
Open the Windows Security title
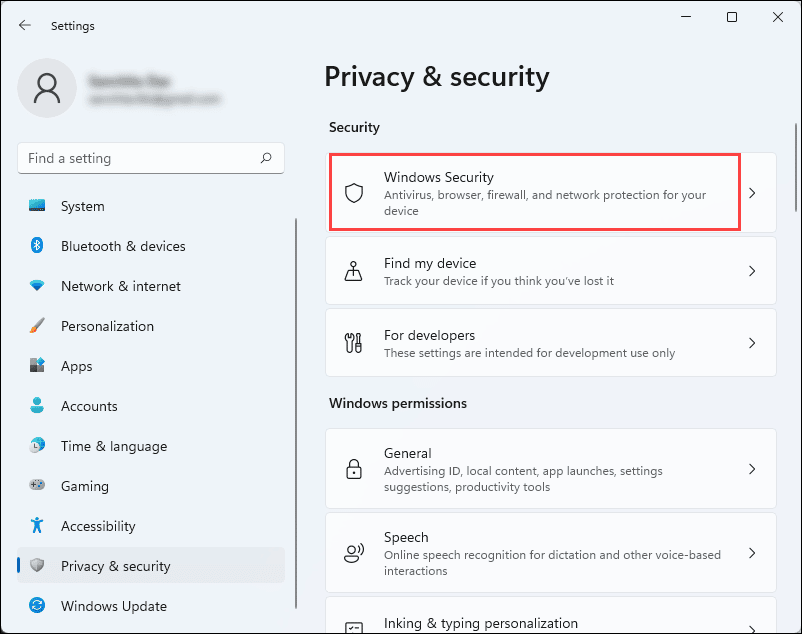pos(438,177)
